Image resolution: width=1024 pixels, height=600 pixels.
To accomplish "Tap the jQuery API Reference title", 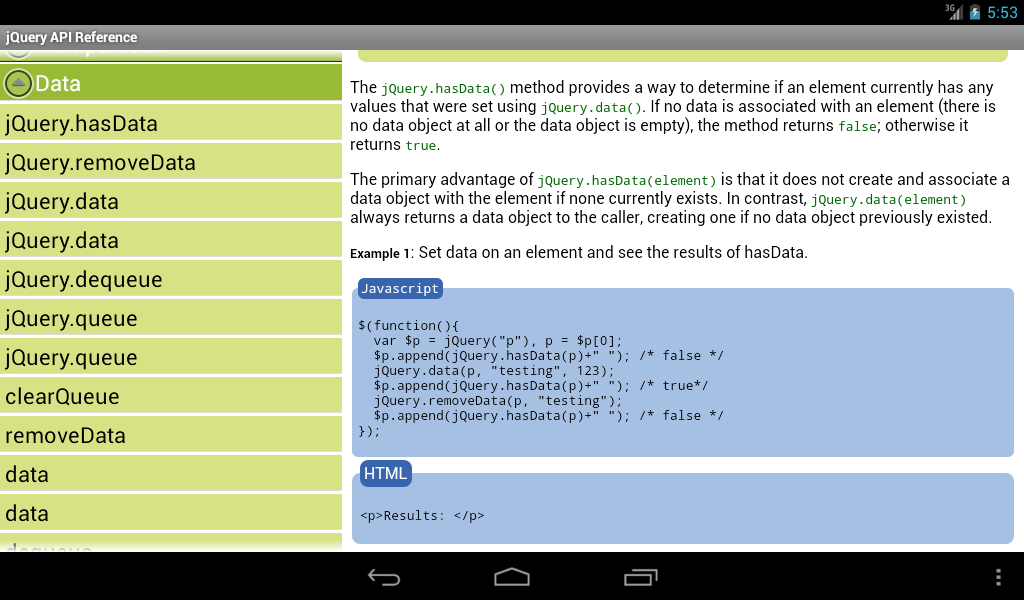I will [x=72, y=37].
